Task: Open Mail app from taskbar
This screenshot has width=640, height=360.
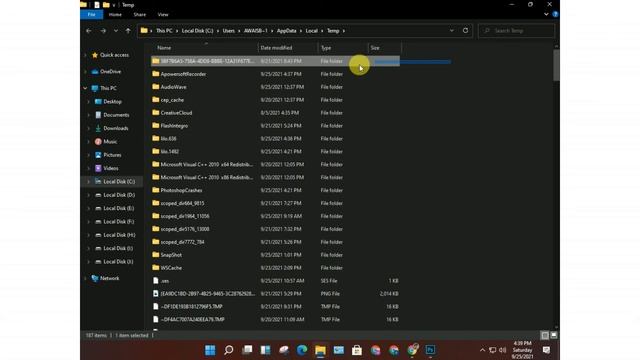Action: pyautogui.click(x=339, y=350)
